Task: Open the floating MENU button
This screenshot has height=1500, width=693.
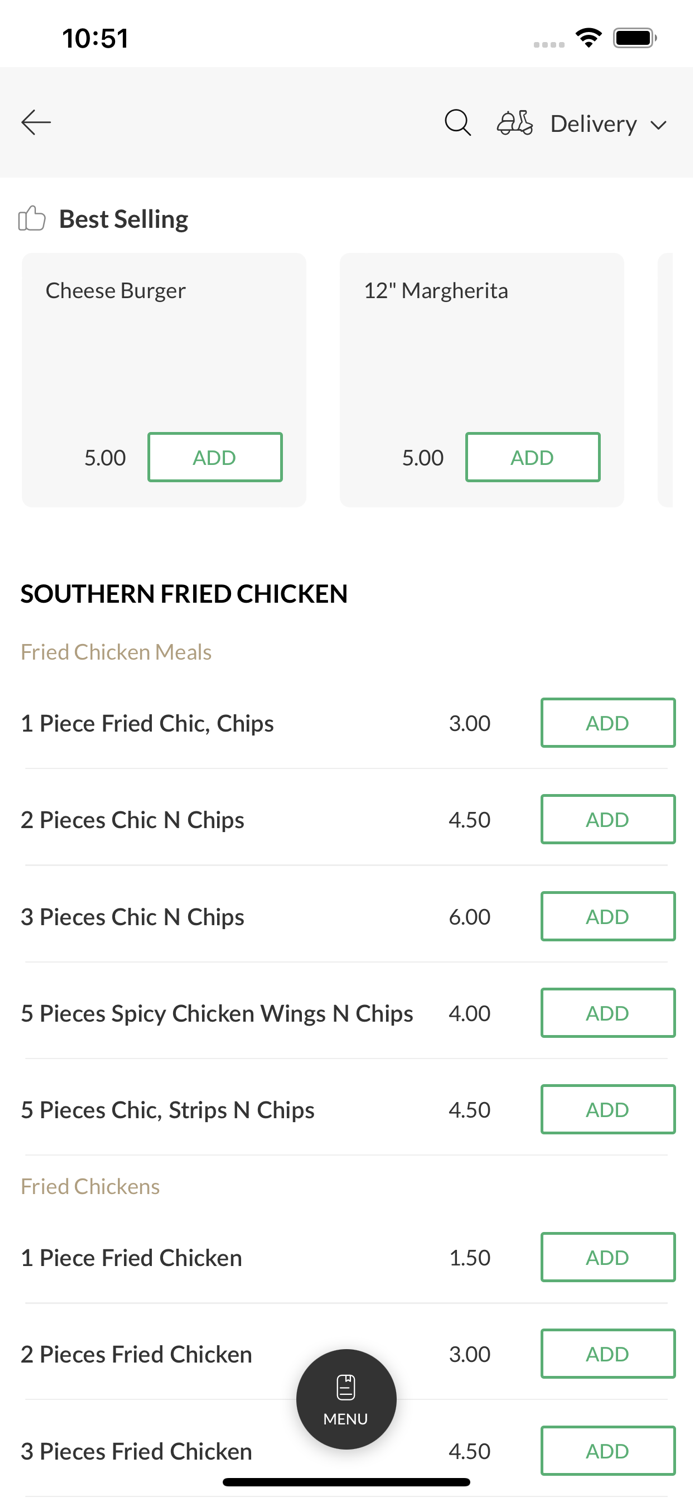Action: pos(346,1398)
